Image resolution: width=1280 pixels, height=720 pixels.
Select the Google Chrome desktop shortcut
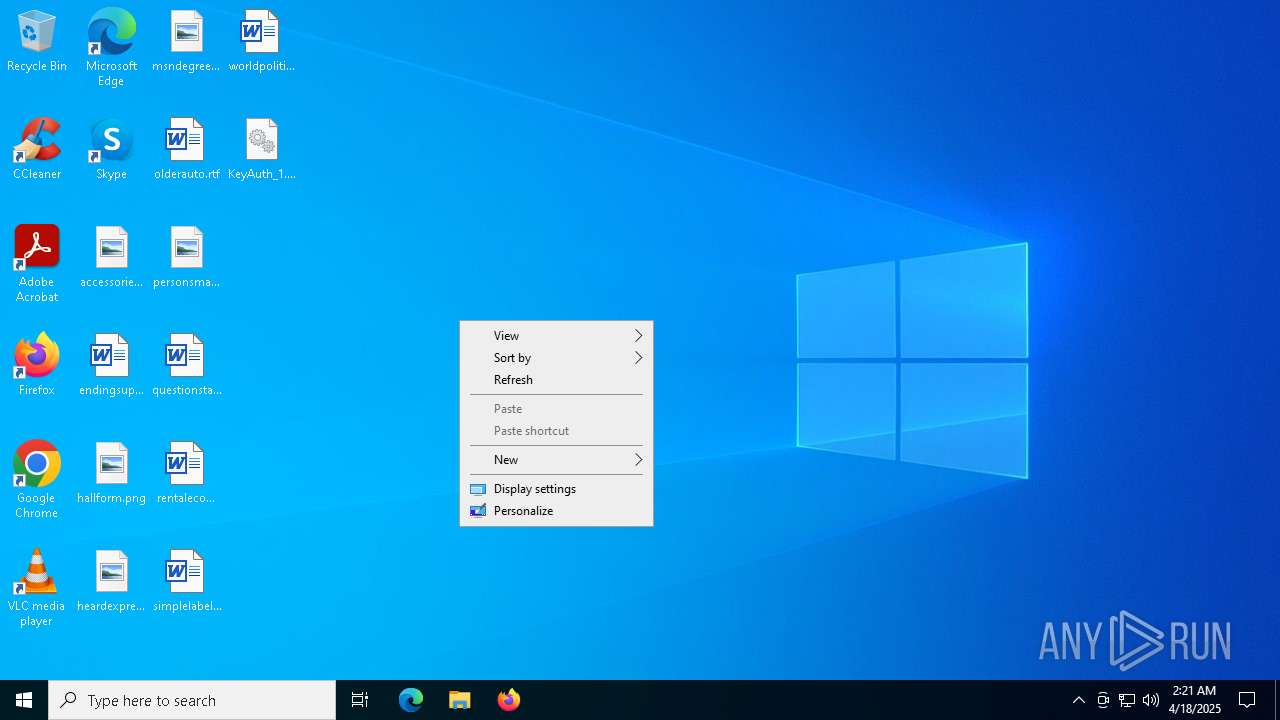[37, 480]
